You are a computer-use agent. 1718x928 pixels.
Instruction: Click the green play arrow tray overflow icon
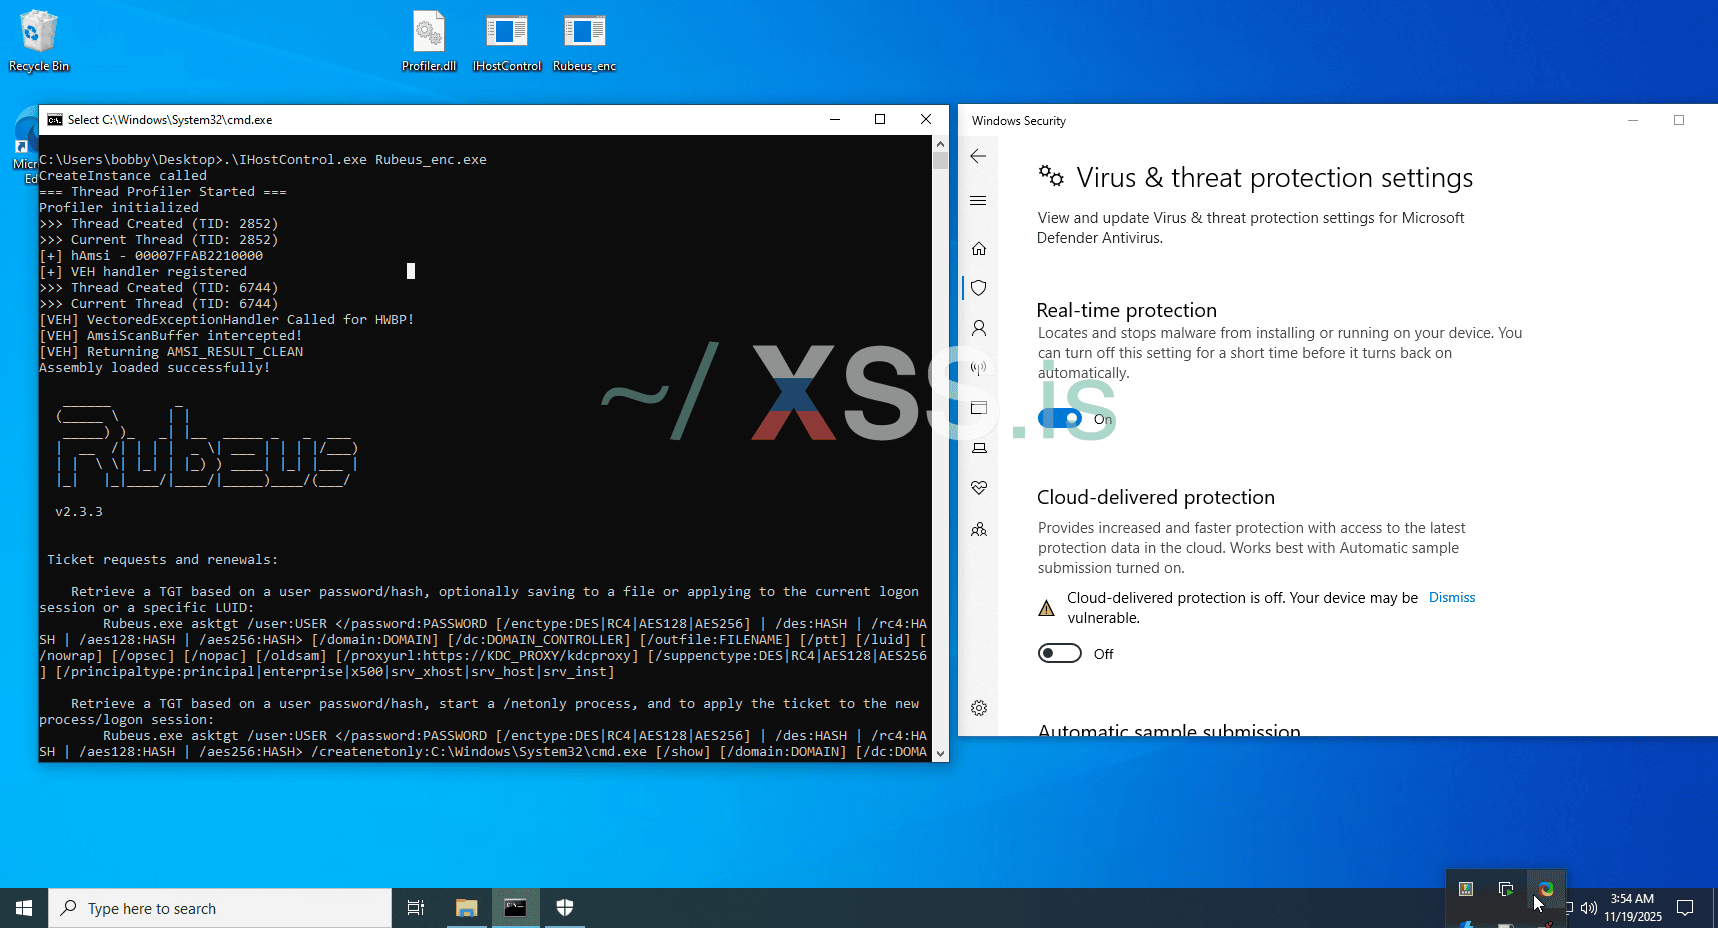pos(1506,889)
